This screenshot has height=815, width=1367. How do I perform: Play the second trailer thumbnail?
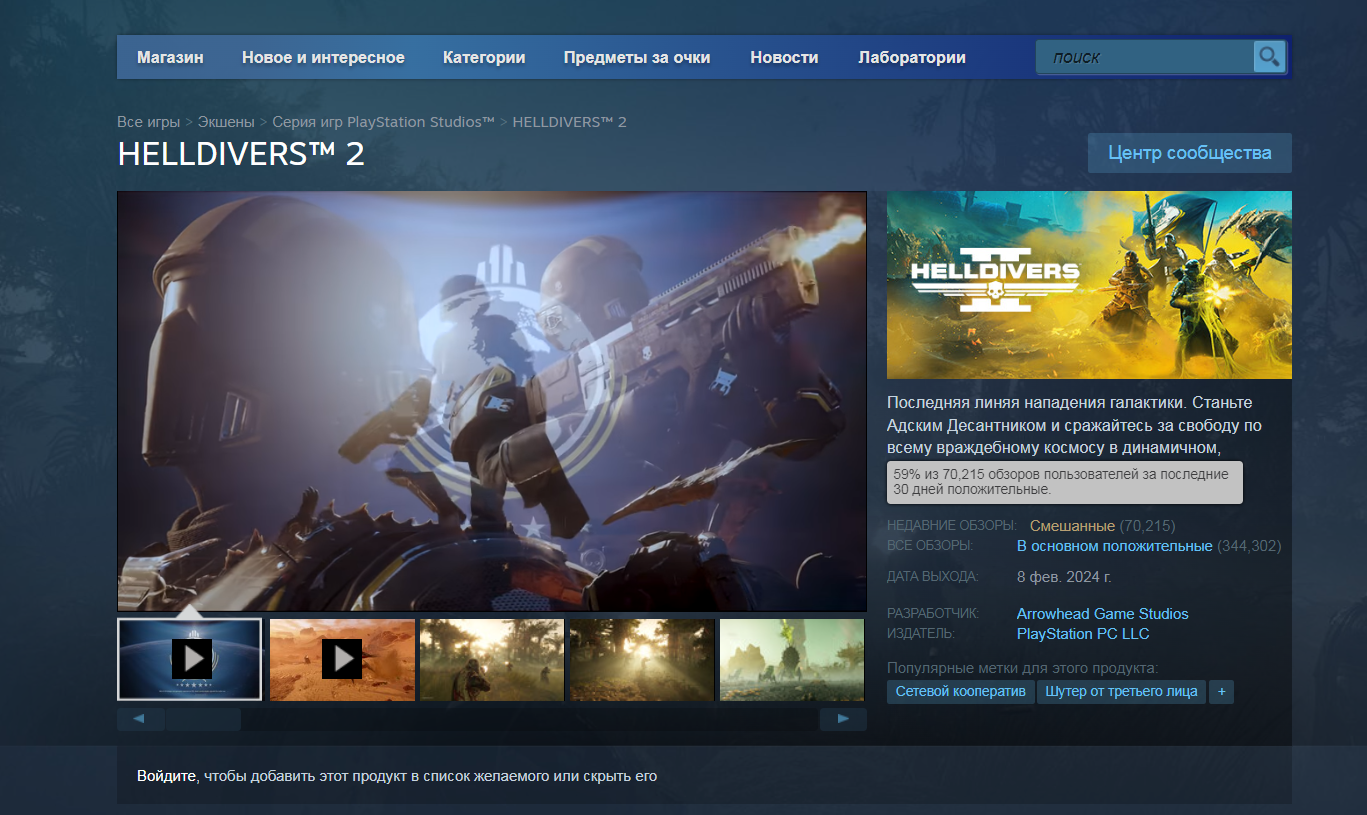click(x=342, y=658)
